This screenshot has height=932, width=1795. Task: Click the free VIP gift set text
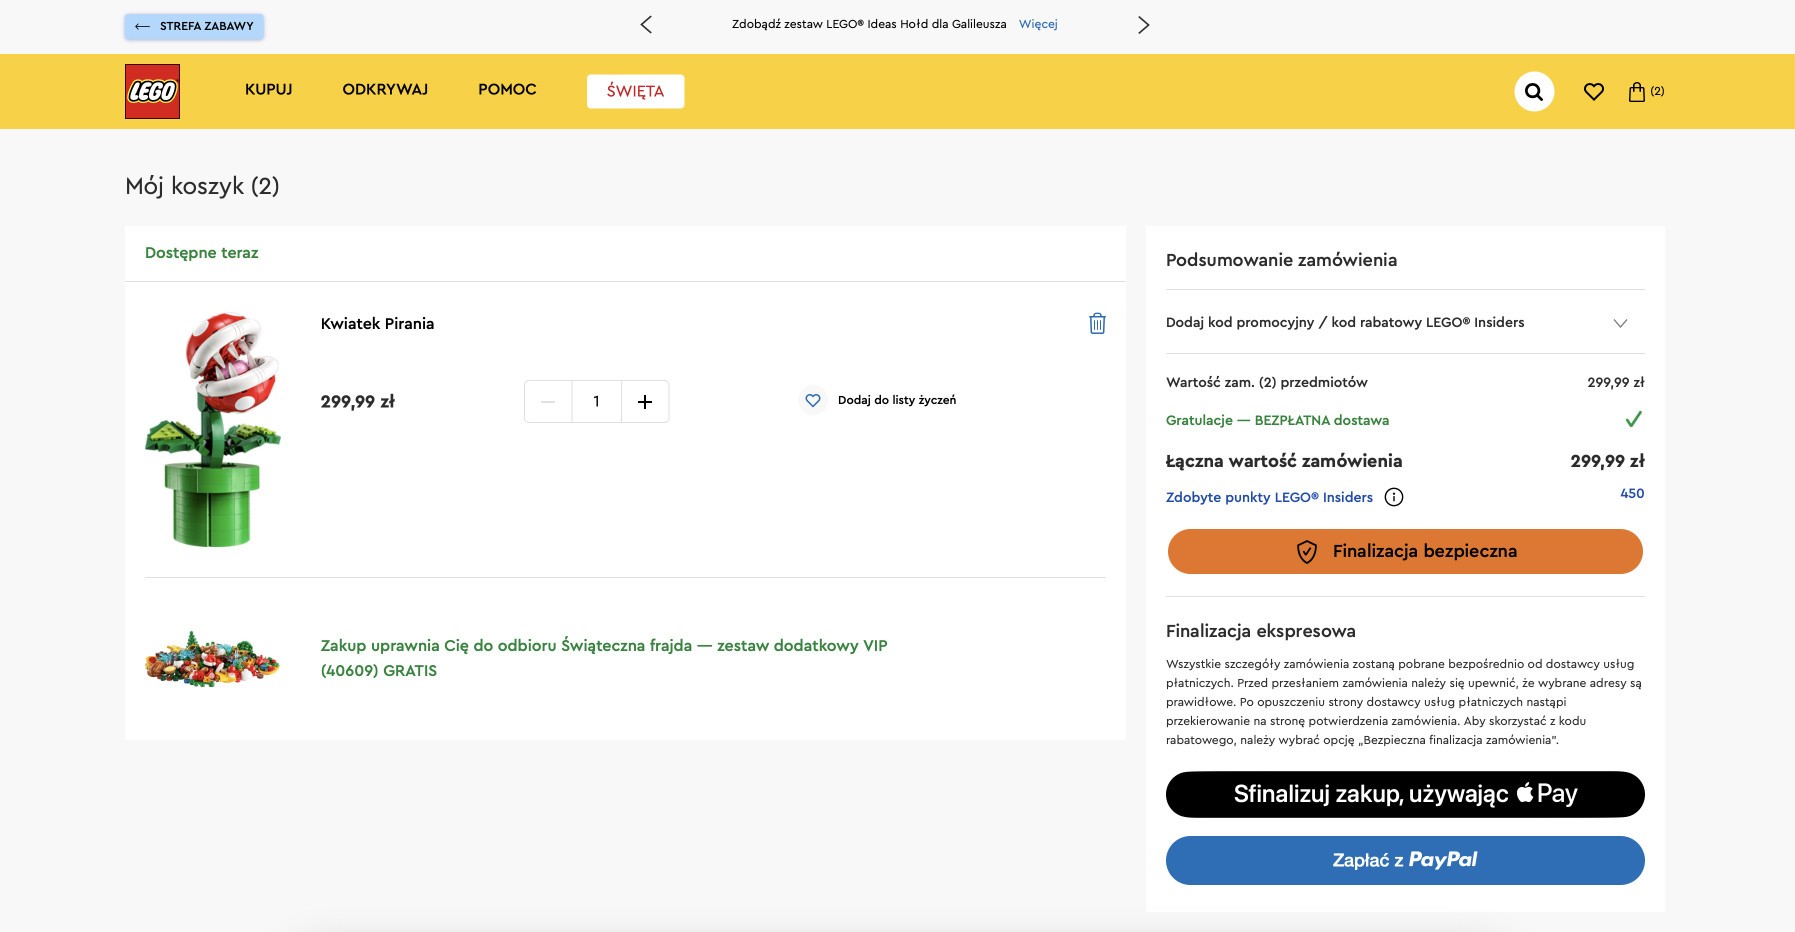point(604,658)
